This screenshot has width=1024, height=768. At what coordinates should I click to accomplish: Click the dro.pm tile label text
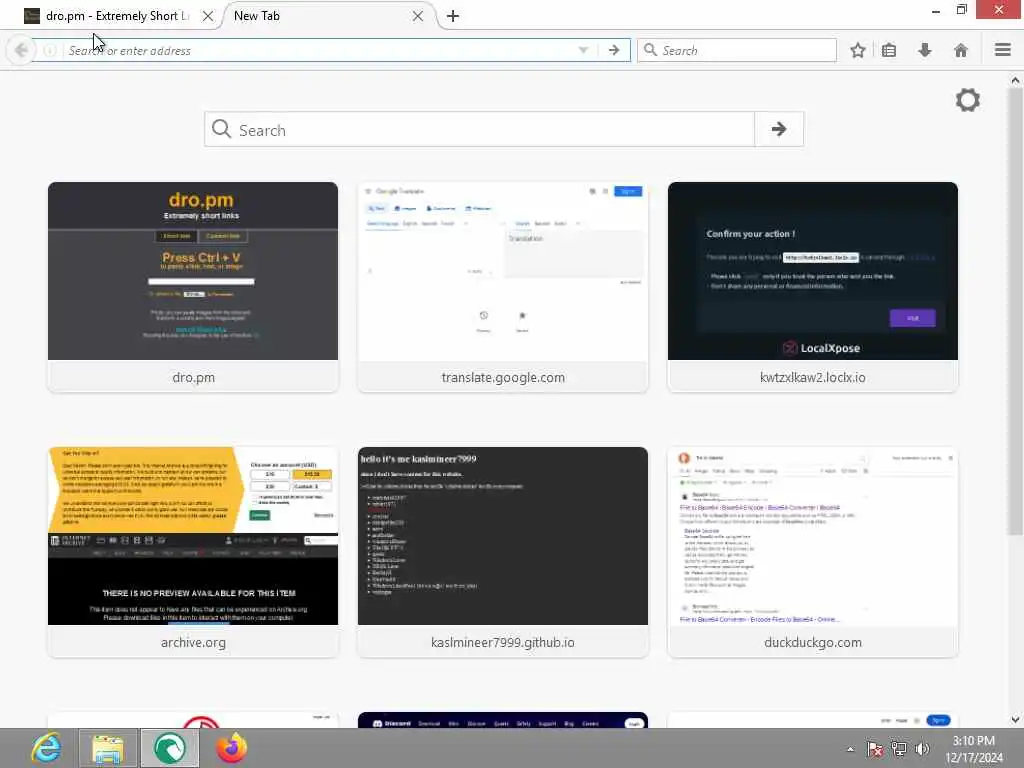coord(193,377)
